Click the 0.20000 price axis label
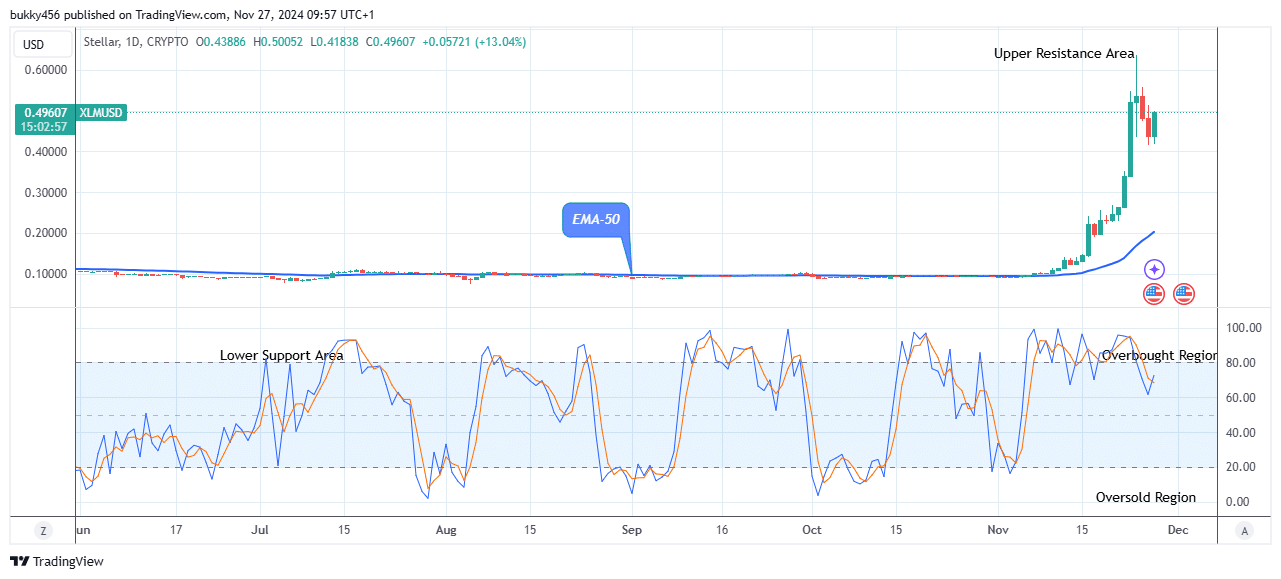Viewport: 1281px width, 579px height. [x=46, y=233]
